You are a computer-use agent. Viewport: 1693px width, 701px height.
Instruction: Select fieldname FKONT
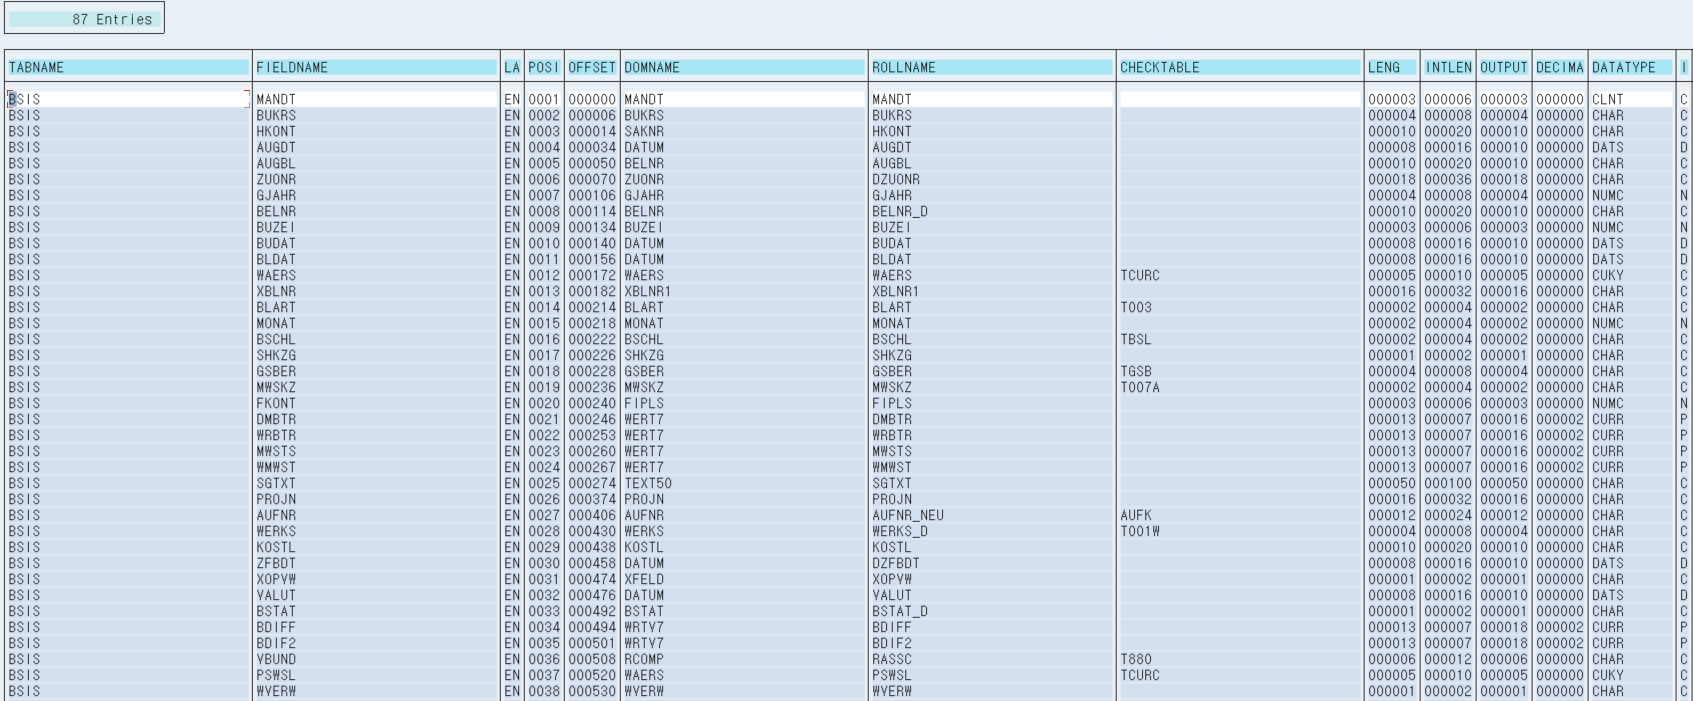[x=276, y=403]
